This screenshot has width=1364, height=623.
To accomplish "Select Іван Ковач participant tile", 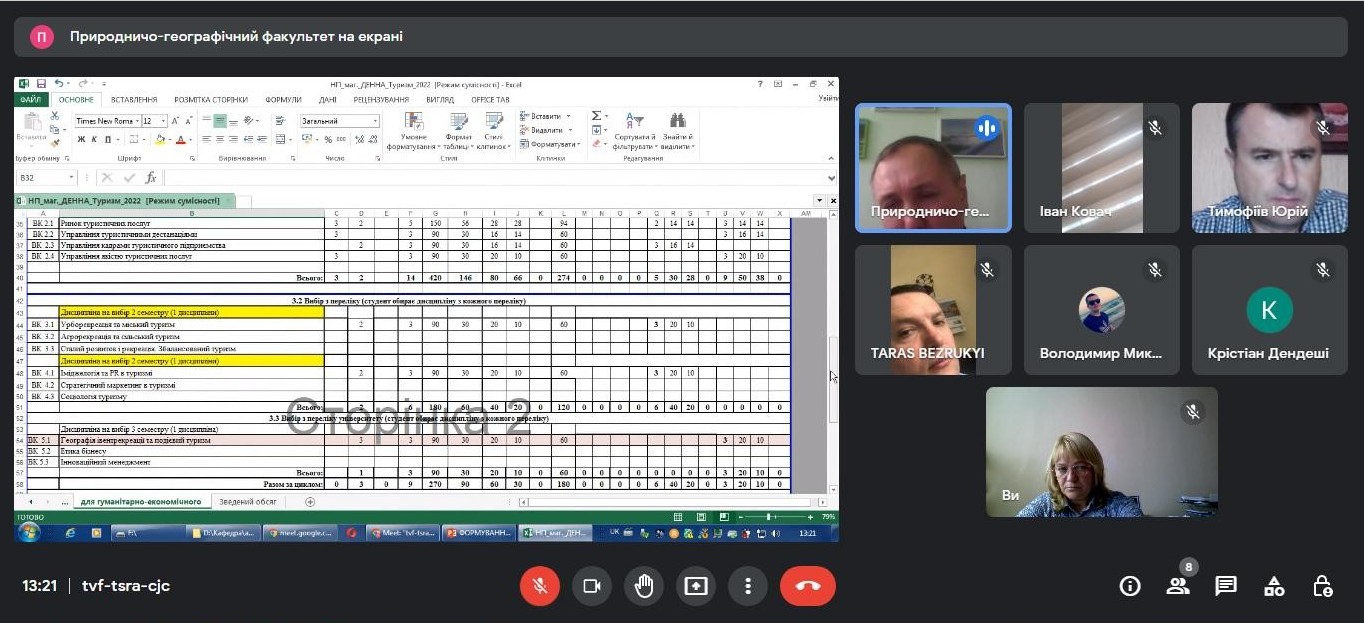I will click(x=1102, y=168).
